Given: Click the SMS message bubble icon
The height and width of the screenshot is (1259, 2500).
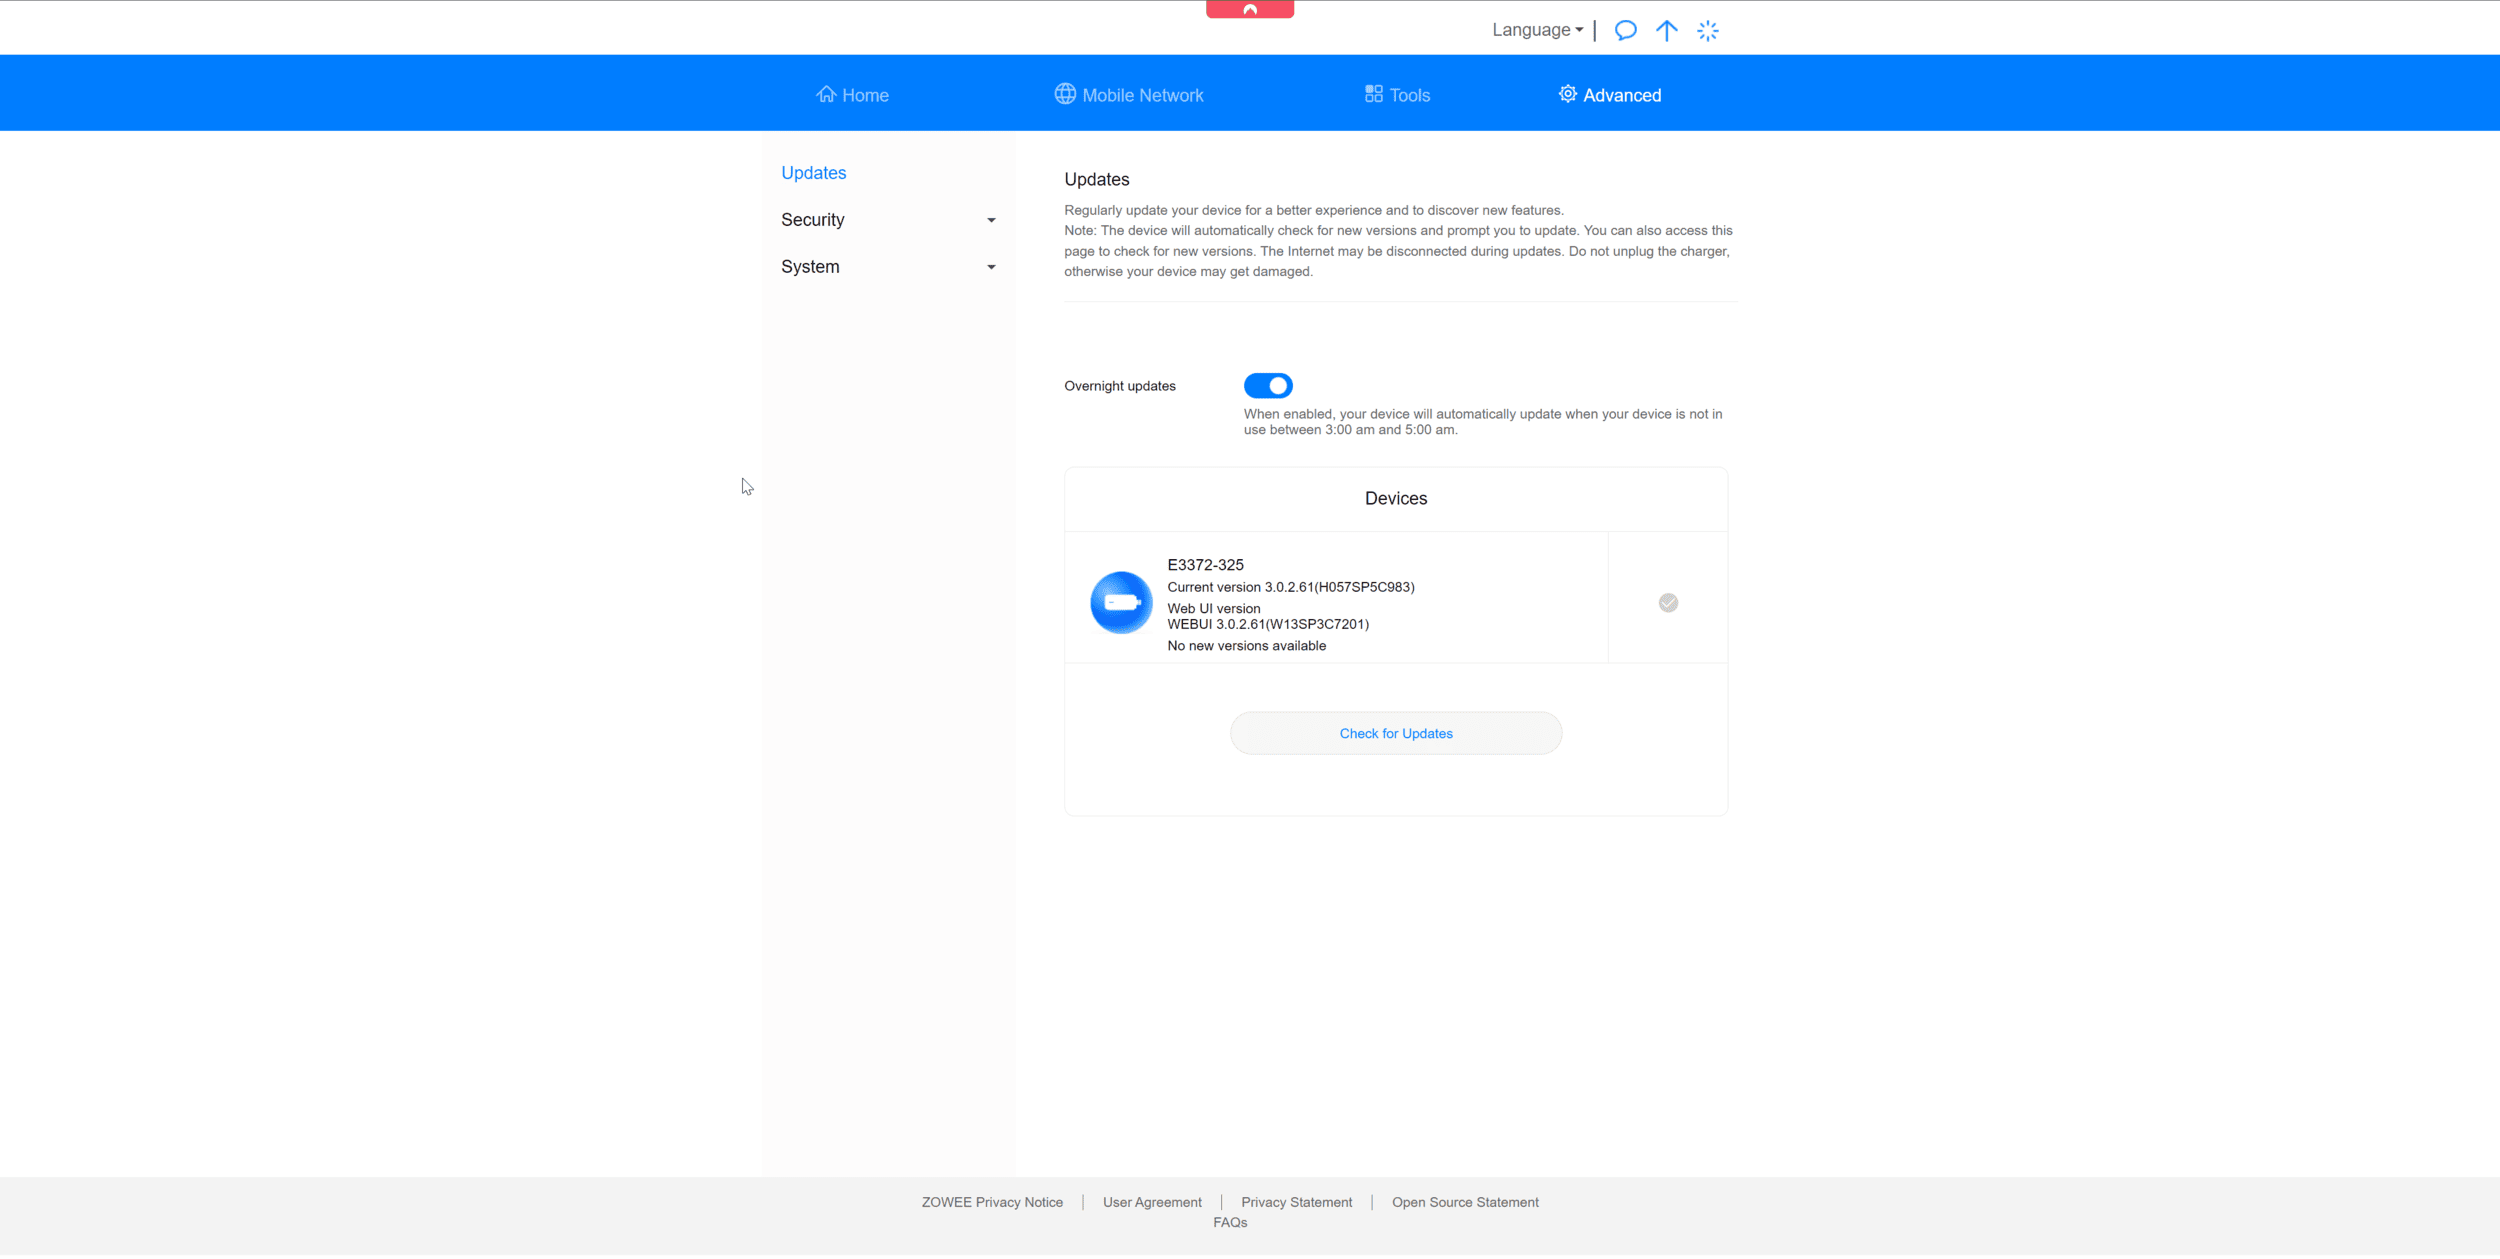Looking at the screenshot, I should coord(1625,30).
